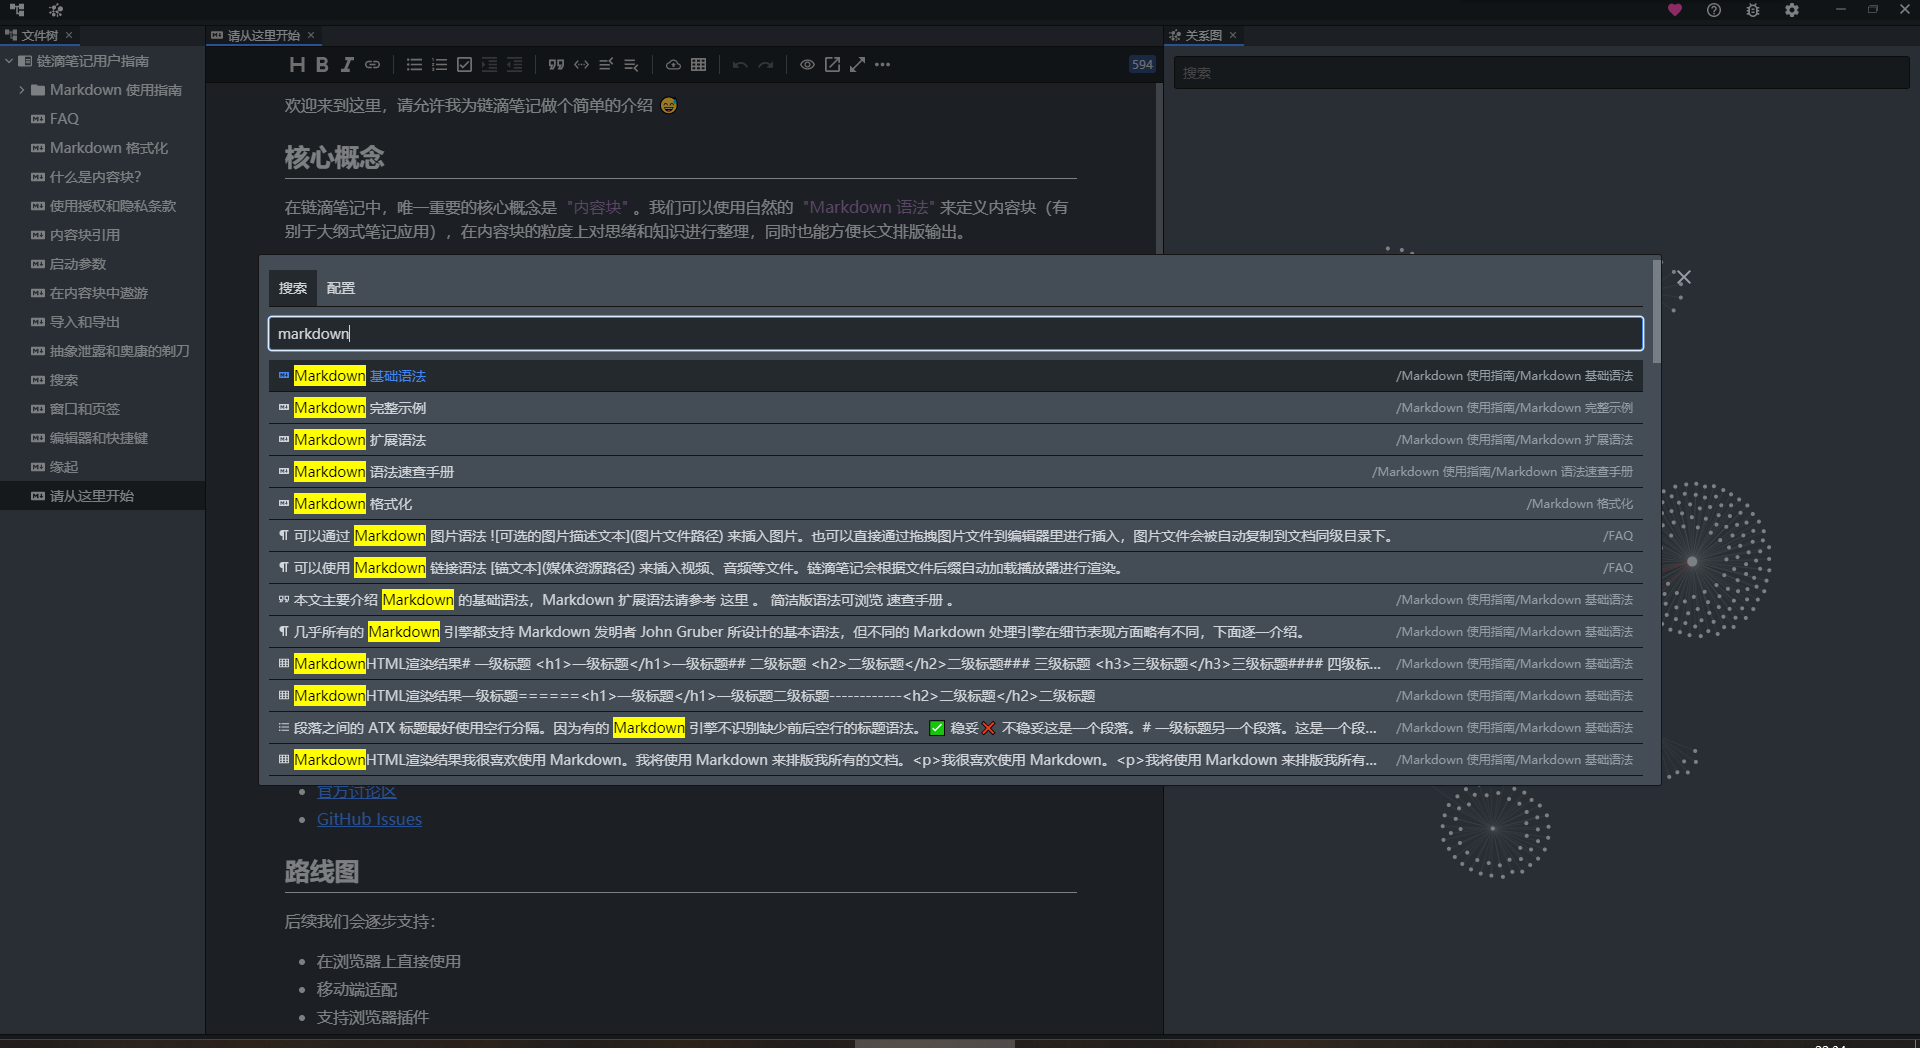Toggle italic formatting in editor toolbar
The height and width of the screenshot is (1048, 1920).
tap(347, 65)
